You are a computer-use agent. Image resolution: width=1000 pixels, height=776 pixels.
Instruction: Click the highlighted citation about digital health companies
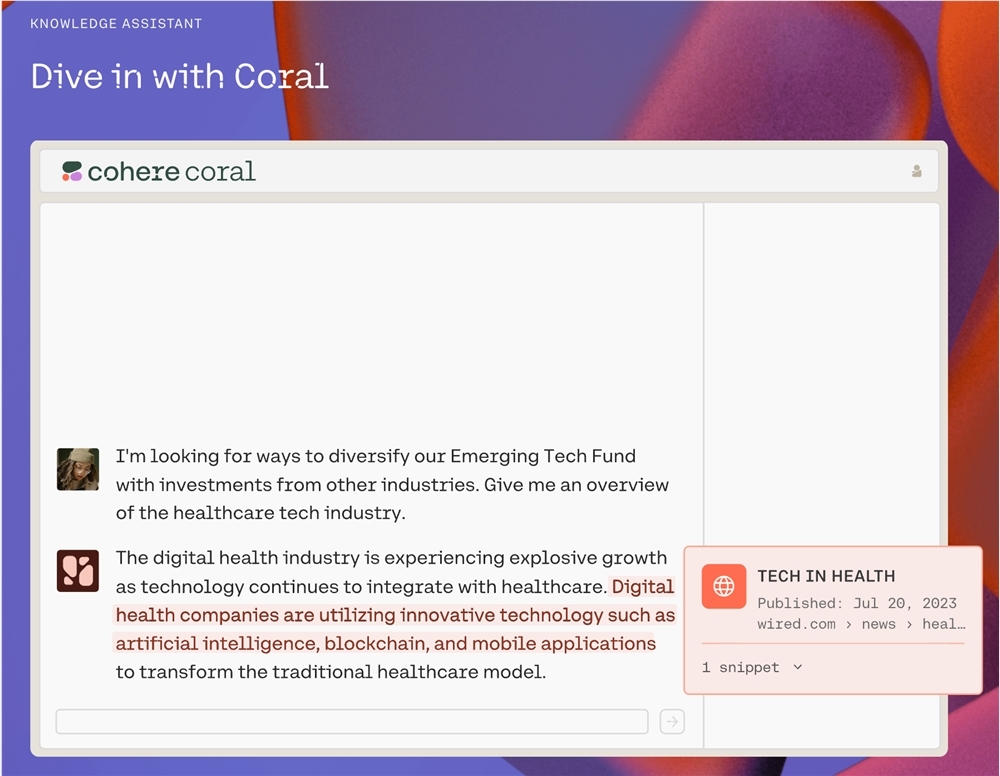pyautogui.click(x=395, y=615)
